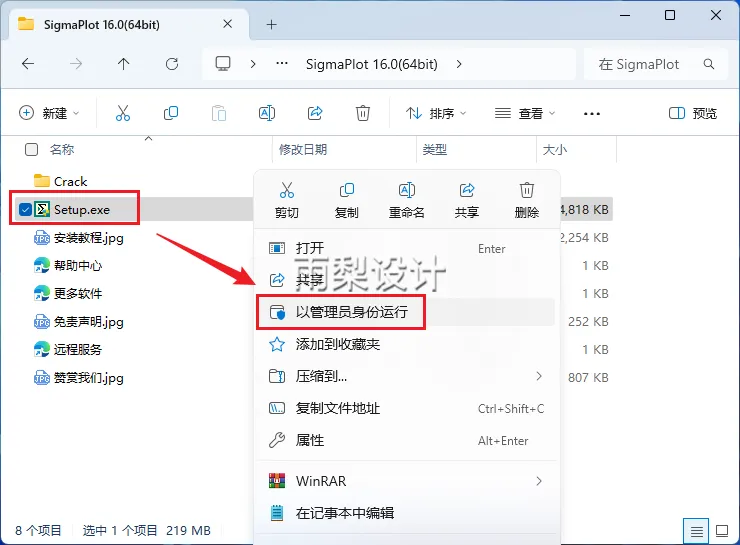The height and width of the screenshot is (545, 740).
Task: Open the toolbar See more ellipsis menu
Action: (x=591, y=113)
